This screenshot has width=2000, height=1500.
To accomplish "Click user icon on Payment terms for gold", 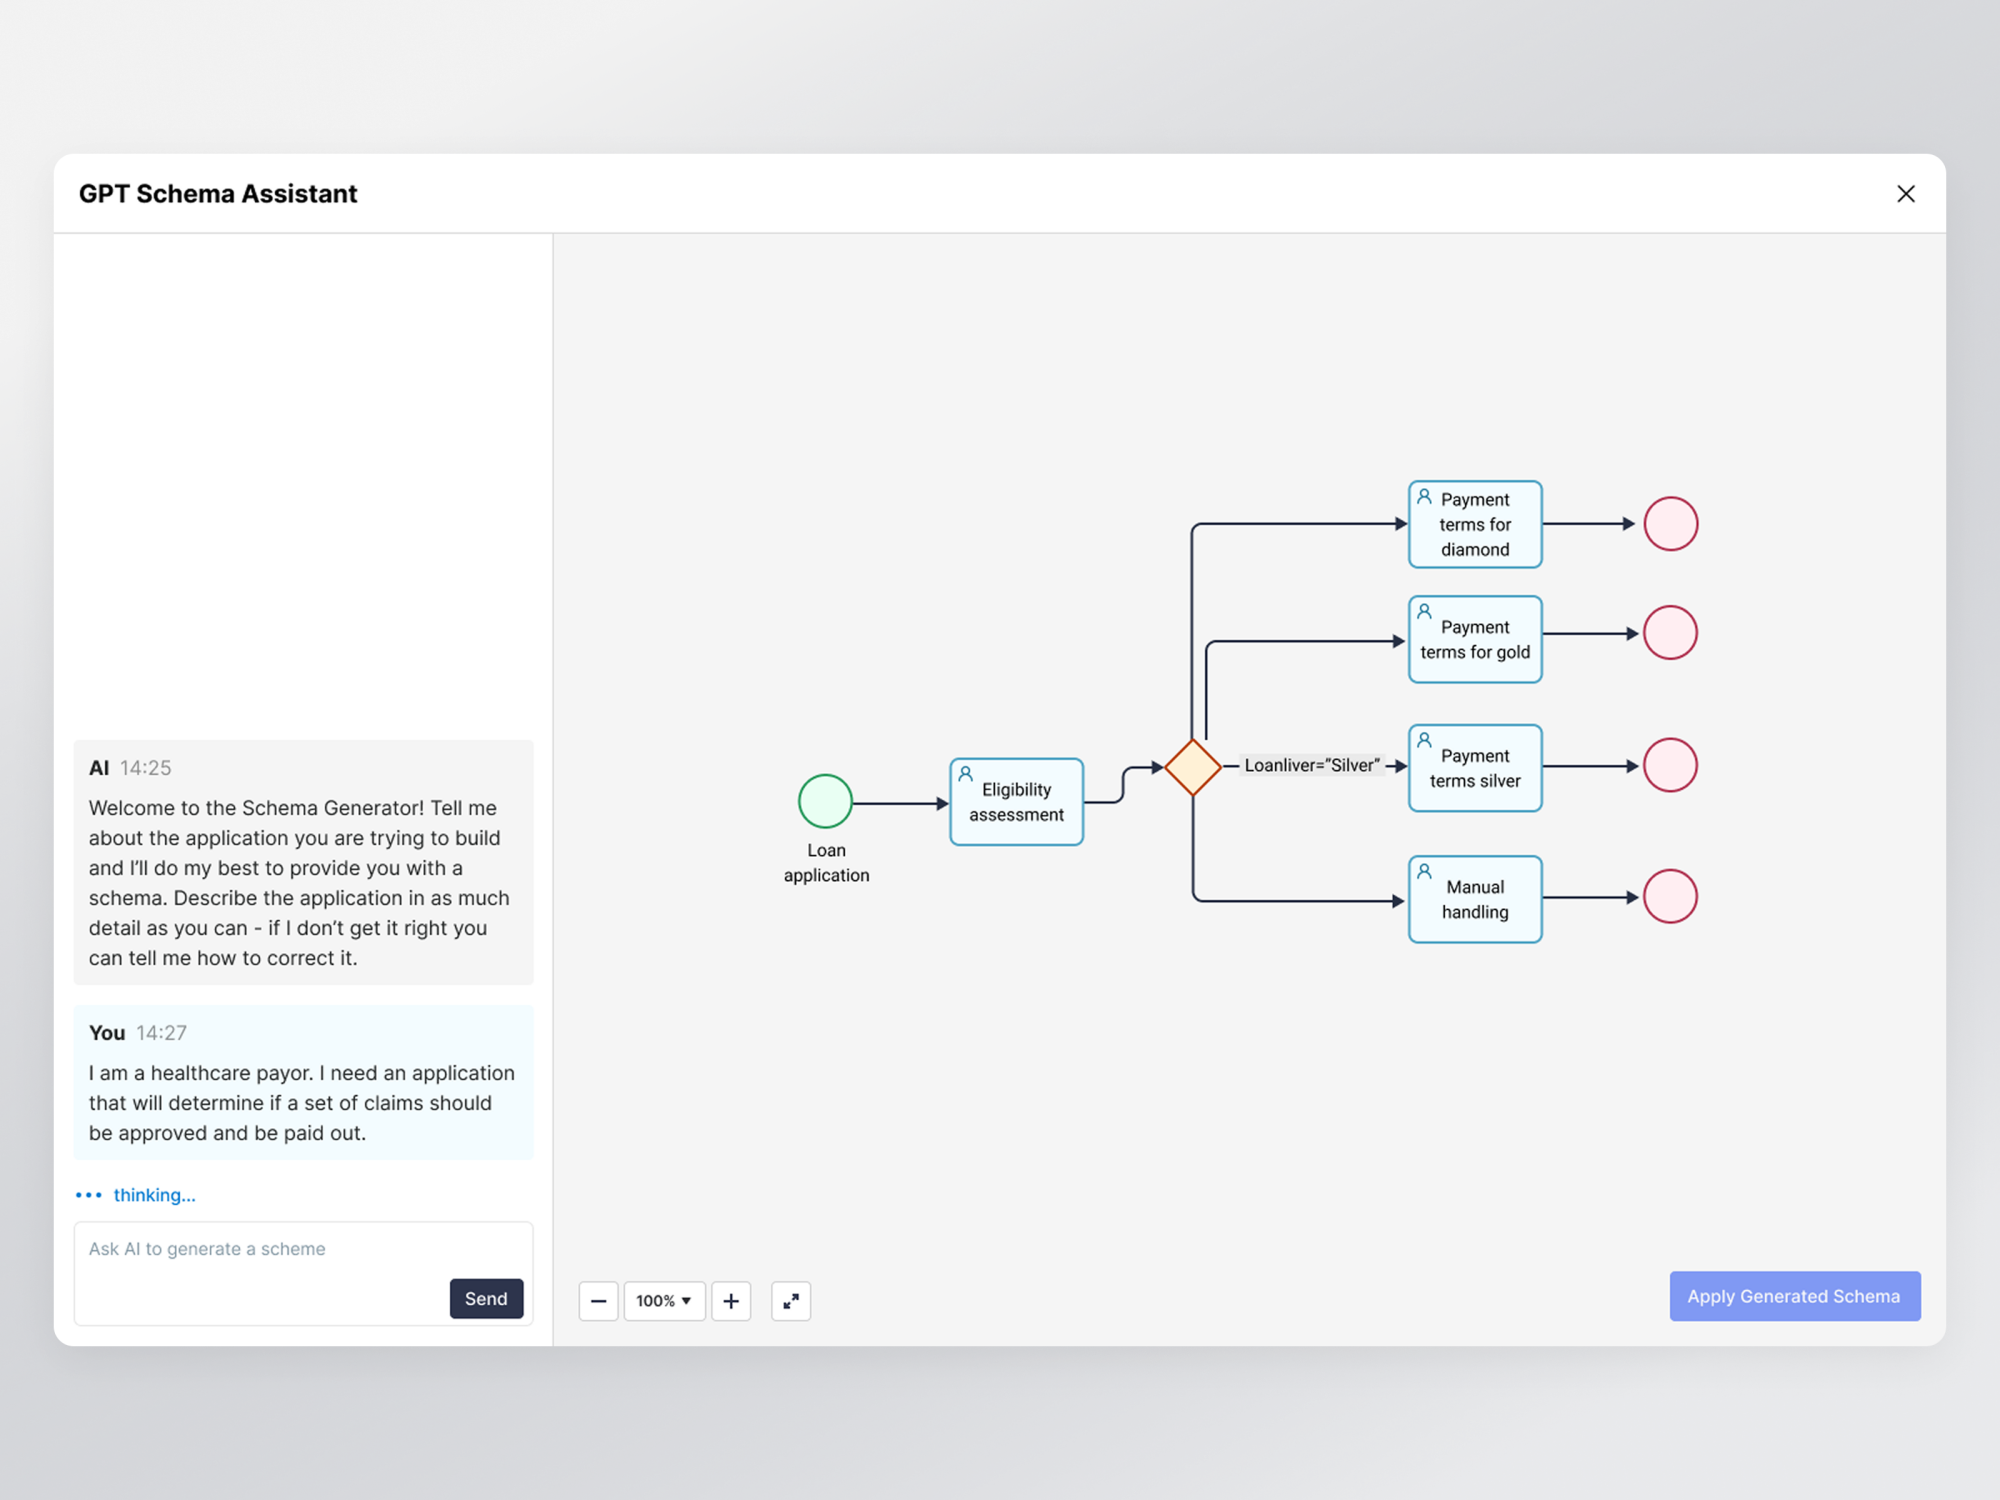I will (1424, 611).
